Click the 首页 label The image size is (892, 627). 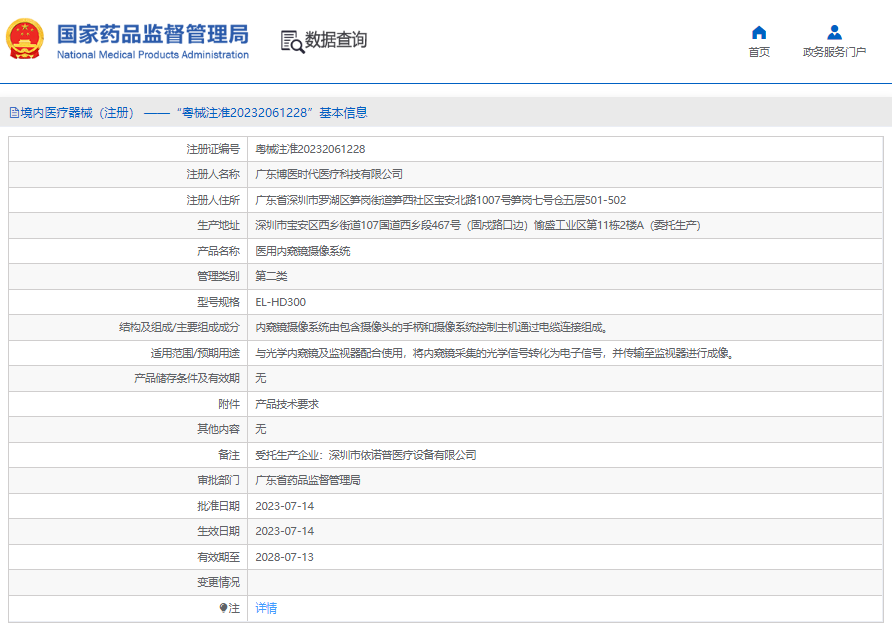(x=759, y=52)
